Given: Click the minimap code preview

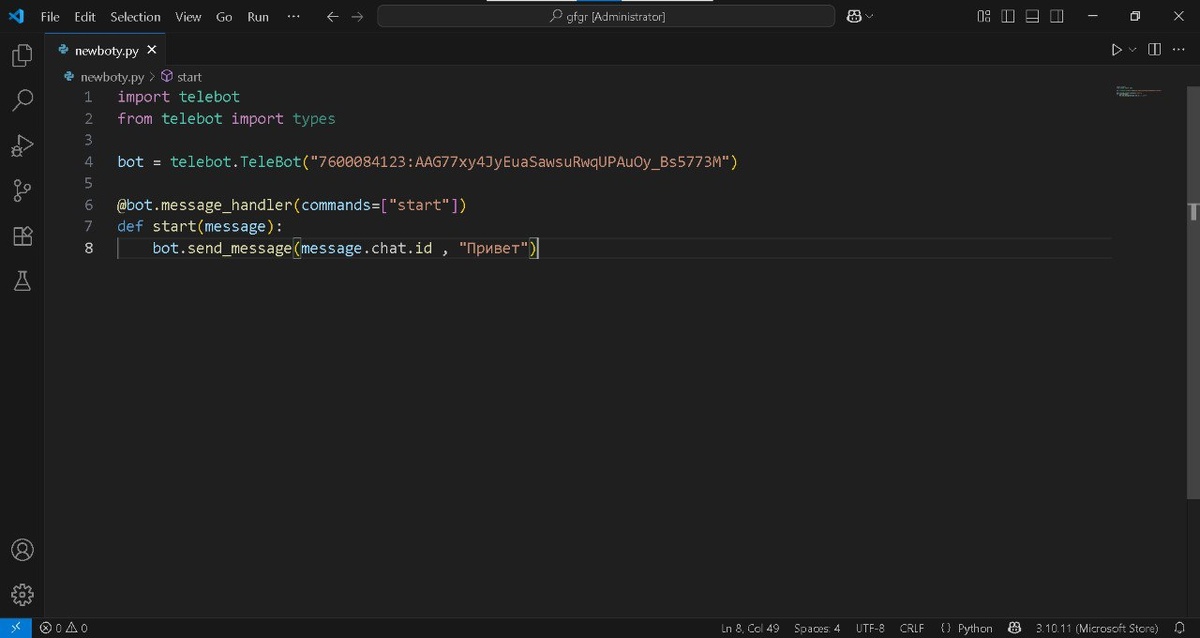Looking at the screenshot, I should click(1138, 91).
